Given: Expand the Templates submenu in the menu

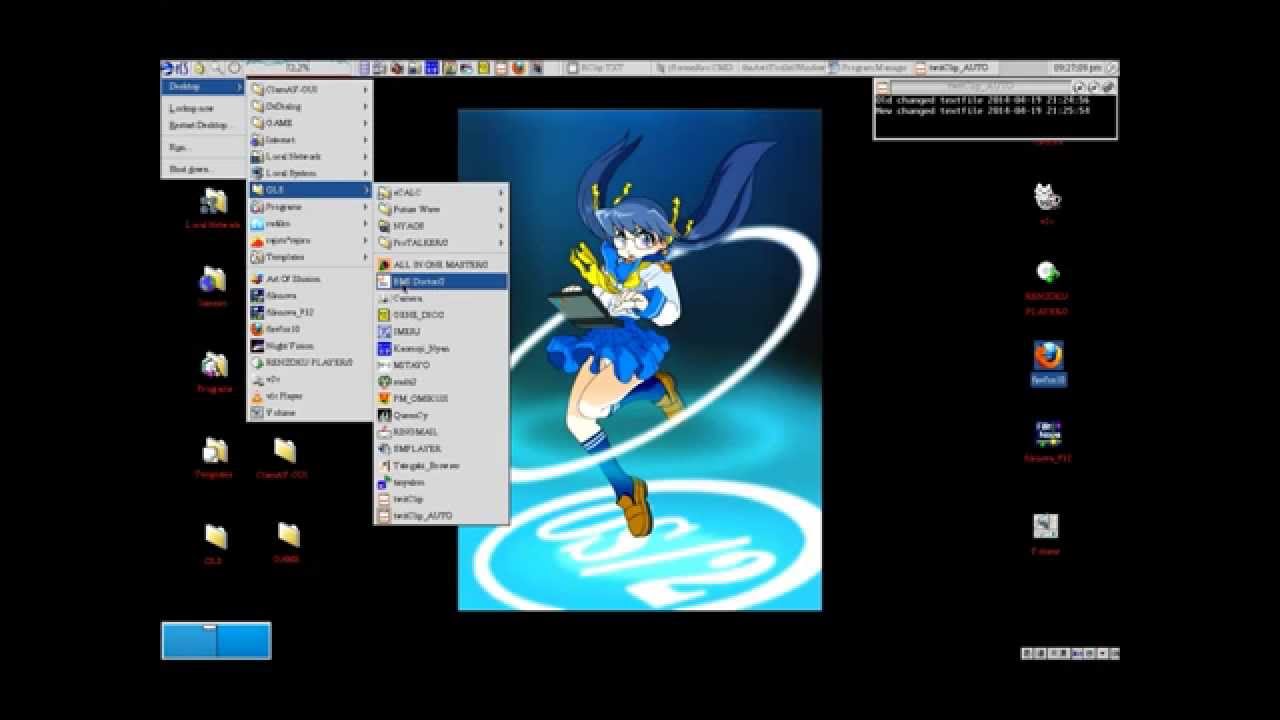Looking at the screenshot, I should tap(310, 257).
